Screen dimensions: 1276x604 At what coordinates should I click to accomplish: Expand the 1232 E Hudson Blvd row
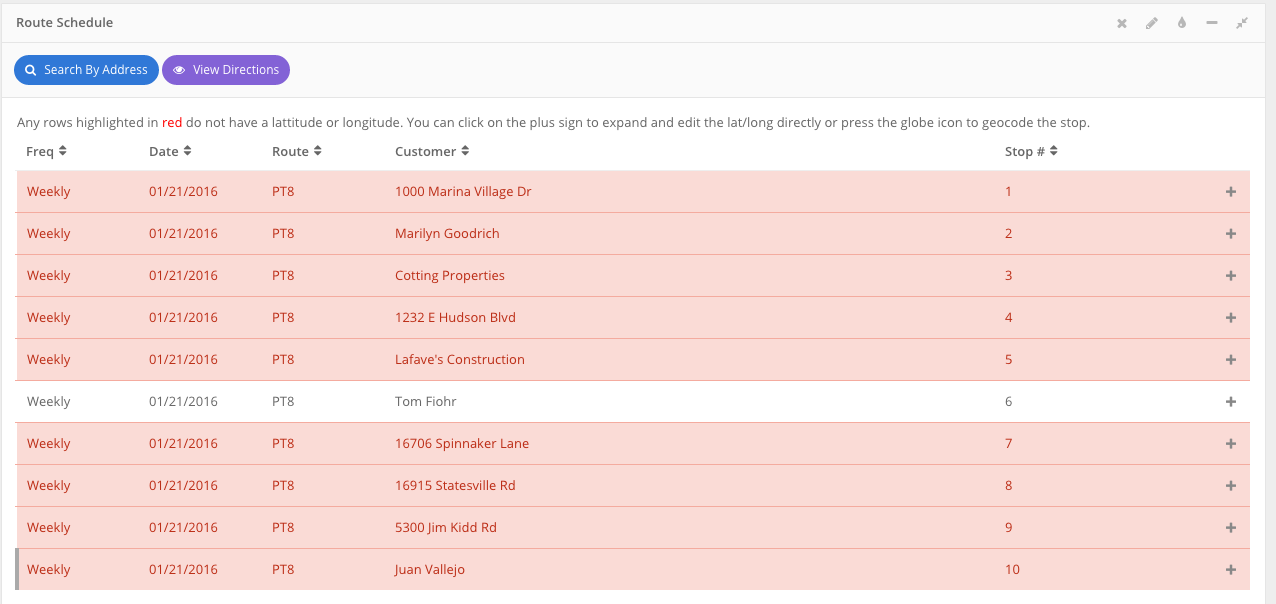coord(1231,318)
